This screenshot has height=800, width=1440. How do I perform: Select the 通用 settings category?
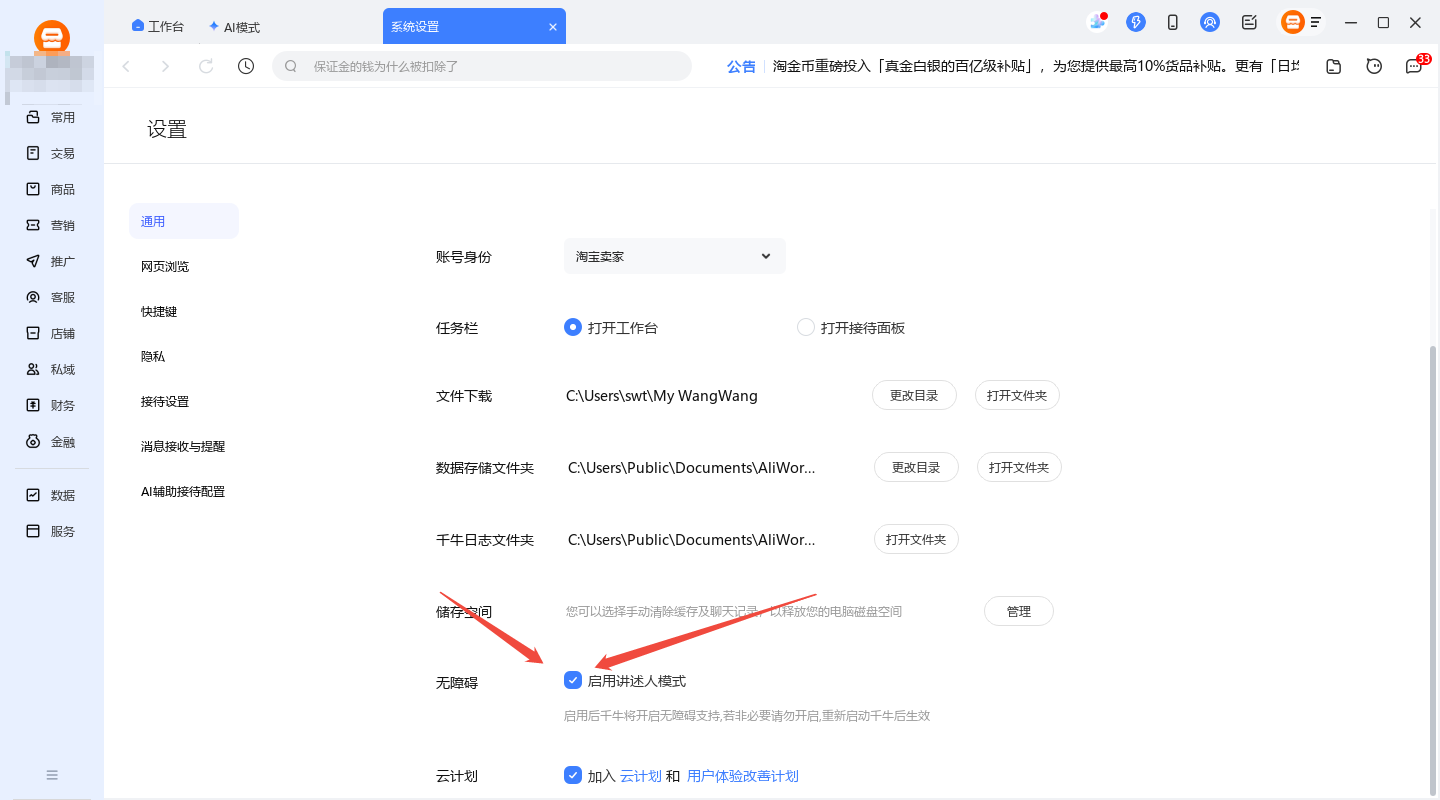tap(184, 221)
